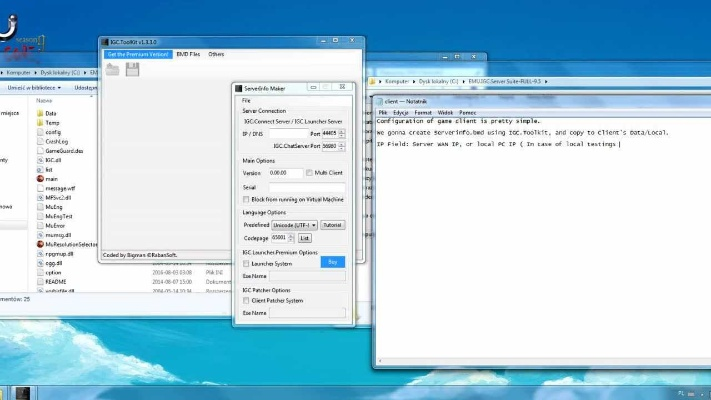
Task: Open the Predefined Unicode (UTF-) dropdown
Action: pyautogui.click(x=294, y=225)
